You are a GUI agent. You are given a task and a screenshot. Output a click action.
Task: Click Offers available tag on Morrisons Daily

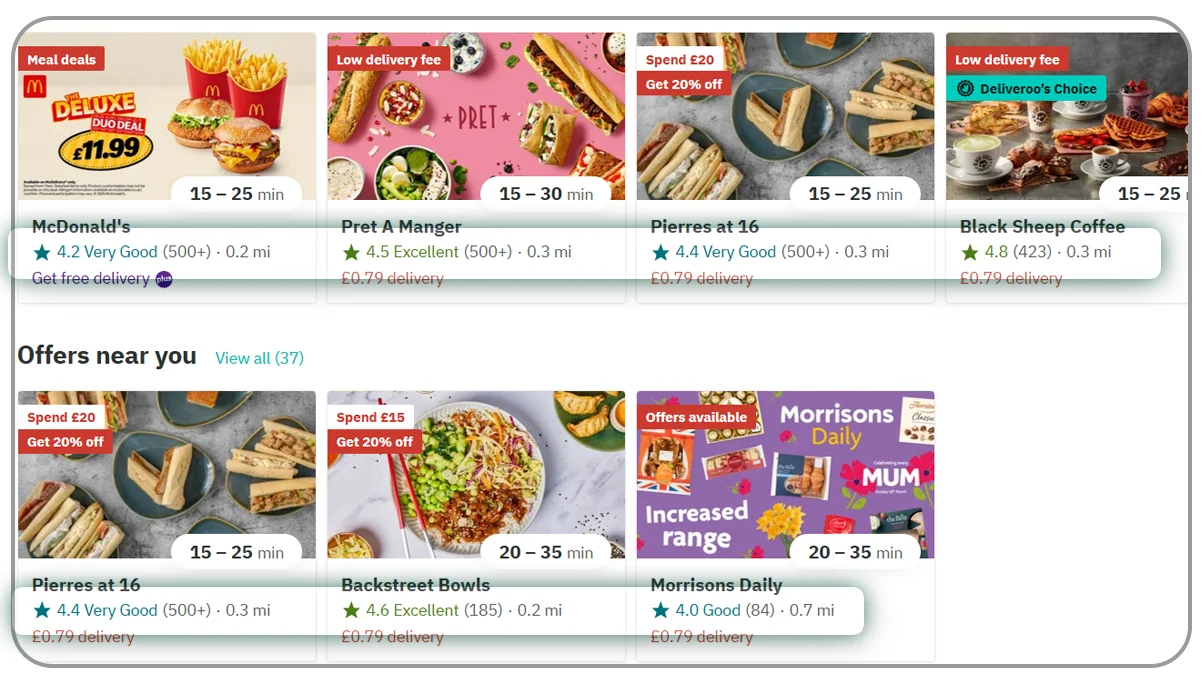[696, 417]
